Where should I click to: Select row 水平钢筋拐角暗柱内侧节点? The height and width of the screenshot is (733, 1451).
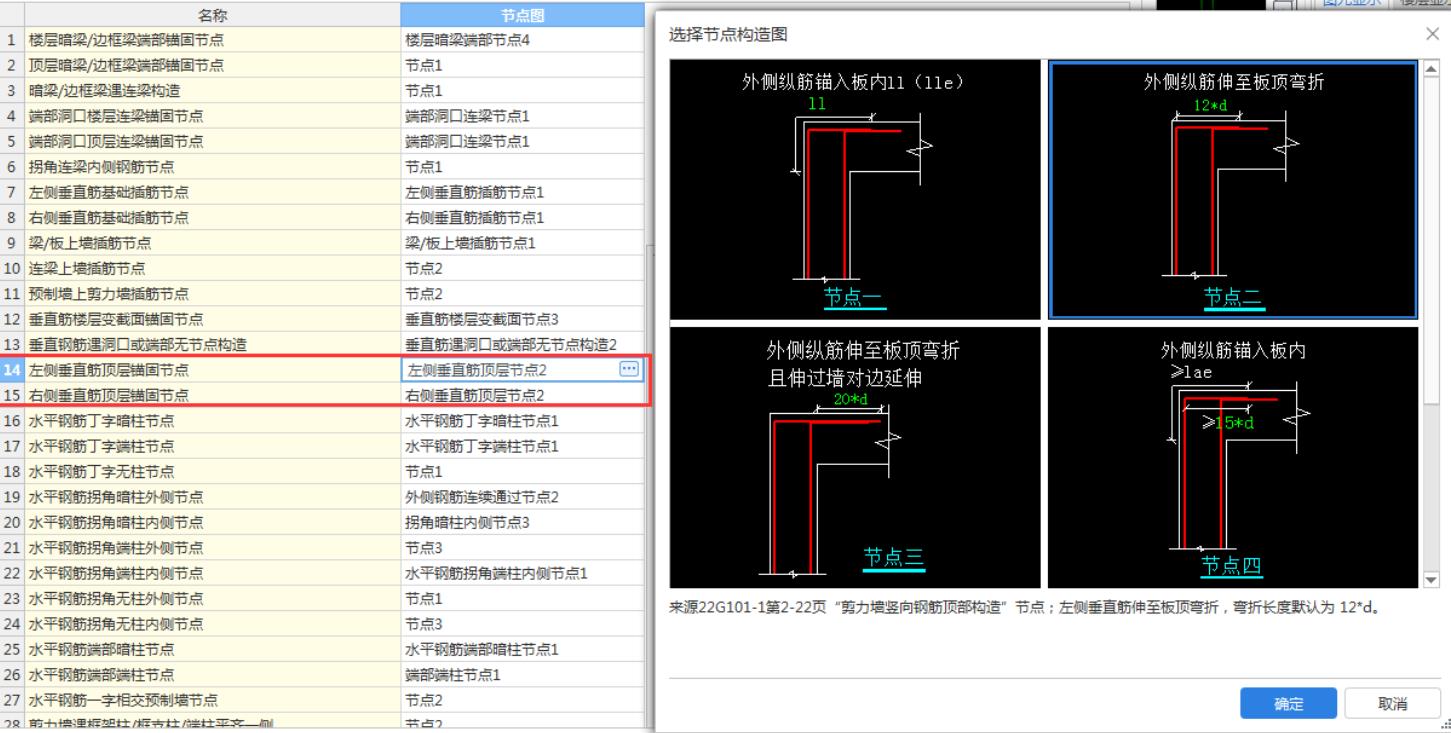coord(212,522)
